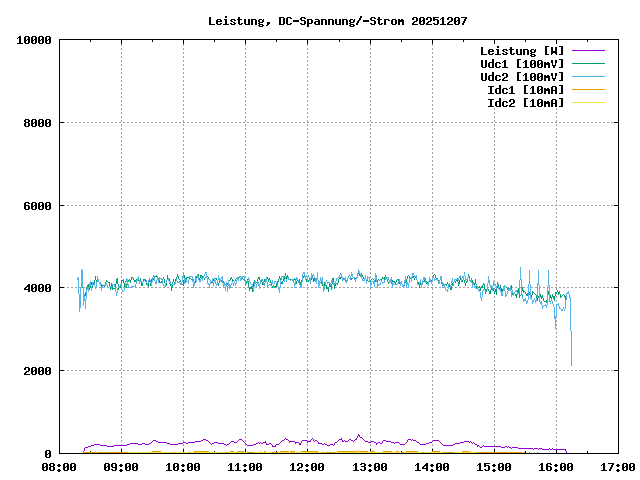
Task: Click the 4000 y-axis tick label
Action: tap(37, 288)
